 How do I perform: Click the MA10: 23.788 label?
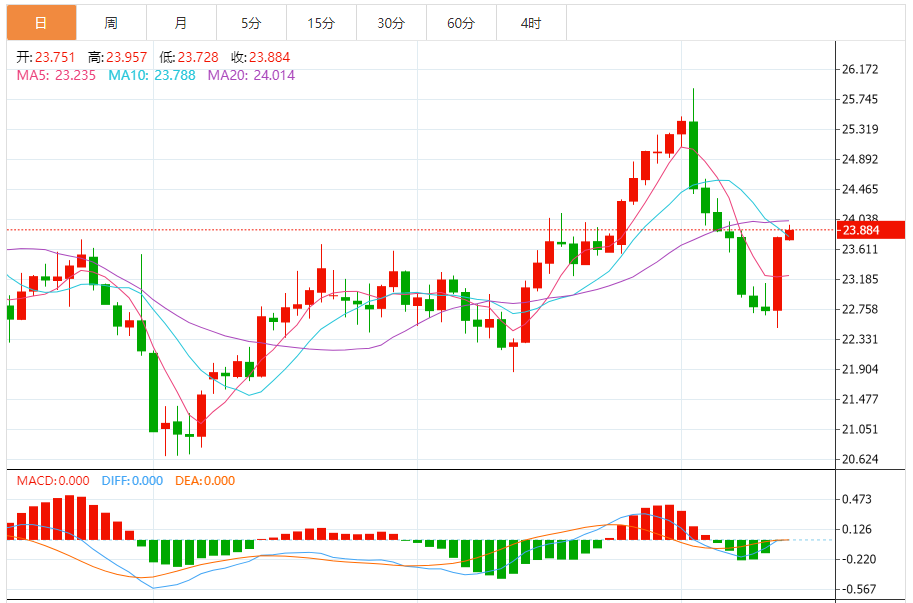[x=152, y=75]
